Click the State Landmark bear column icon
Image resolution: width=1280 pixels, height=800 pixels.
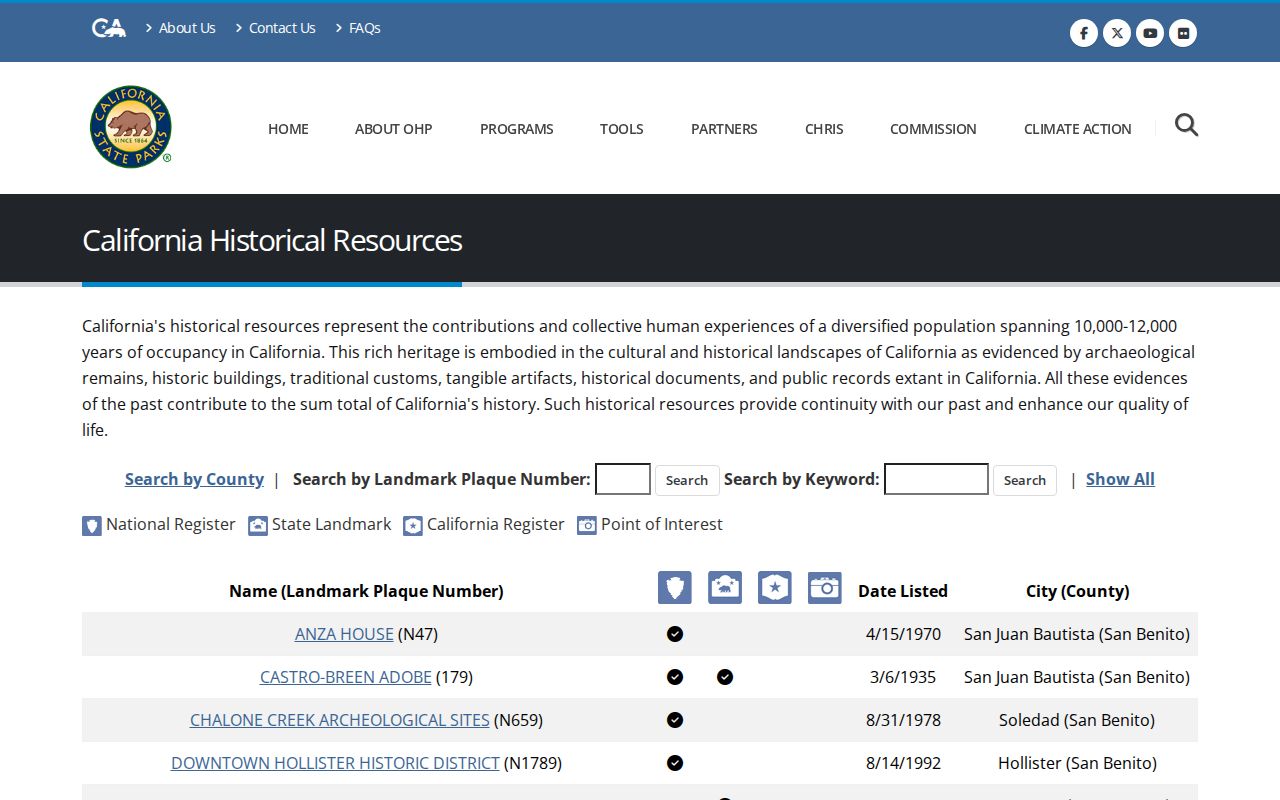[725, 588]
